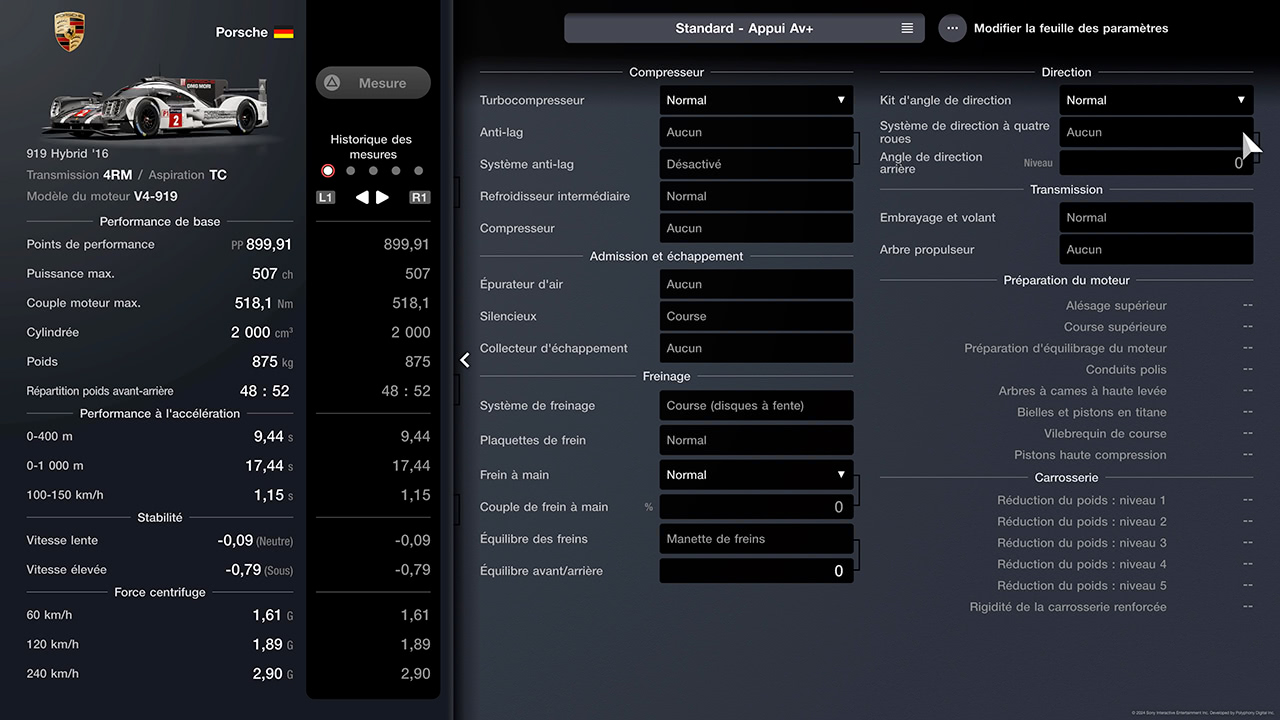Select the second measurement history dot
This screenshot has height=720, width=1280.
tap(350, 171)
